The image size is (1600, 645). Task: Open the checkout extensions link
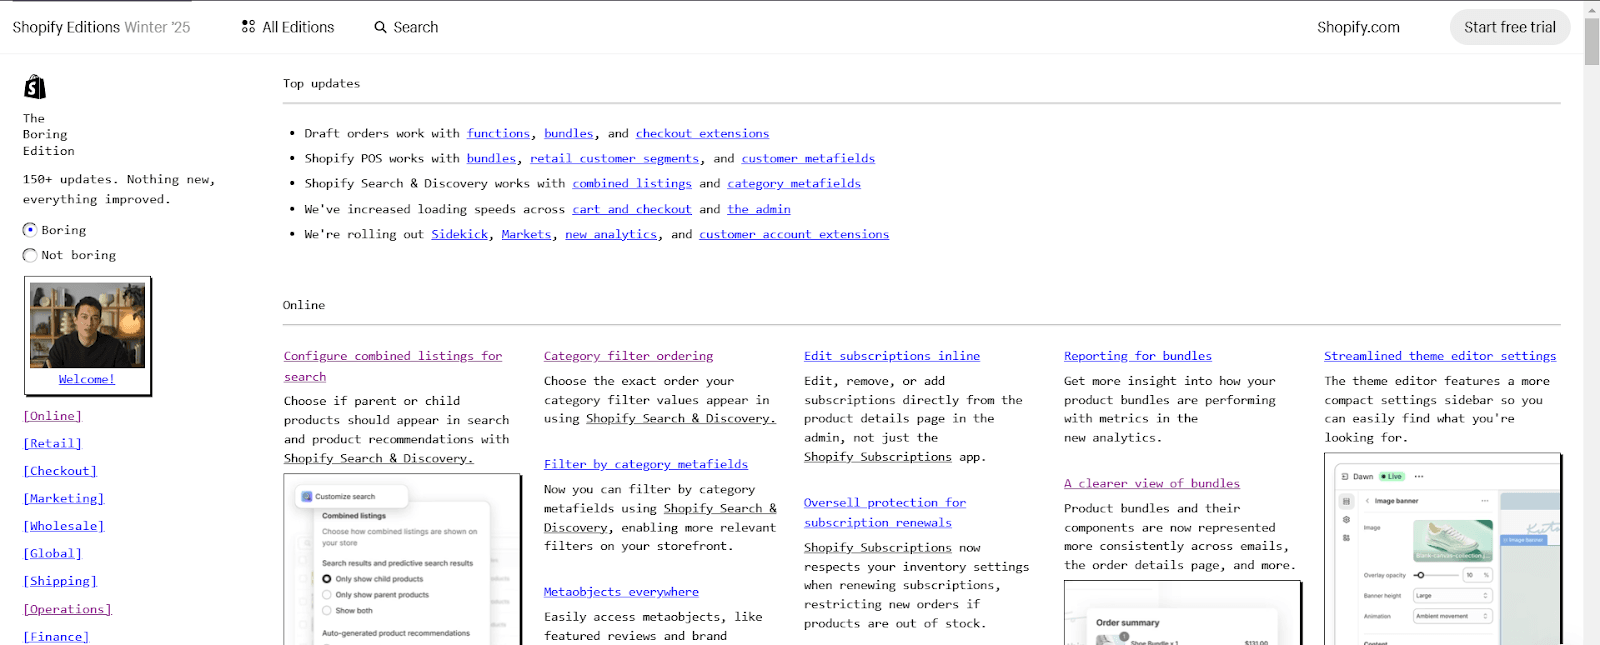click(x=702, y=133)
